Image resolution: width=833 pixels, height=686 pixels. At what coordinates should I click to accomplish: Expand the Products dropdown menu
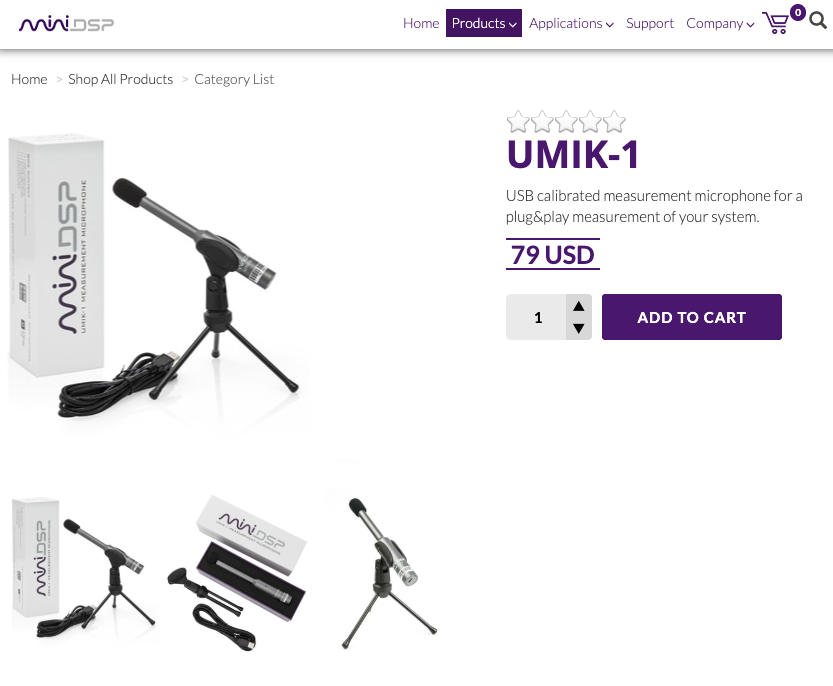483,23
